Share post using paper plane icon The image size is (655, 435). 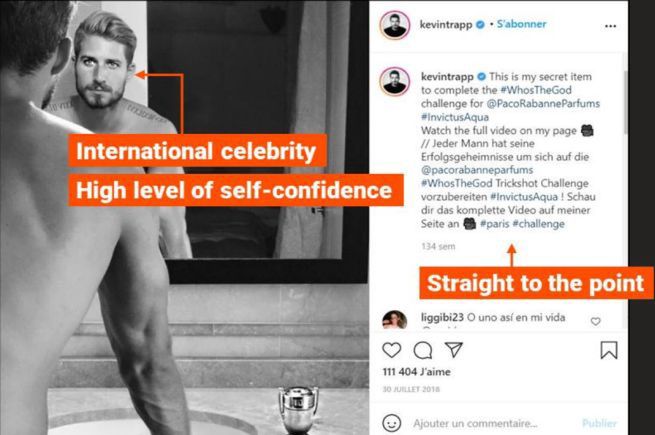pos(453,350)
